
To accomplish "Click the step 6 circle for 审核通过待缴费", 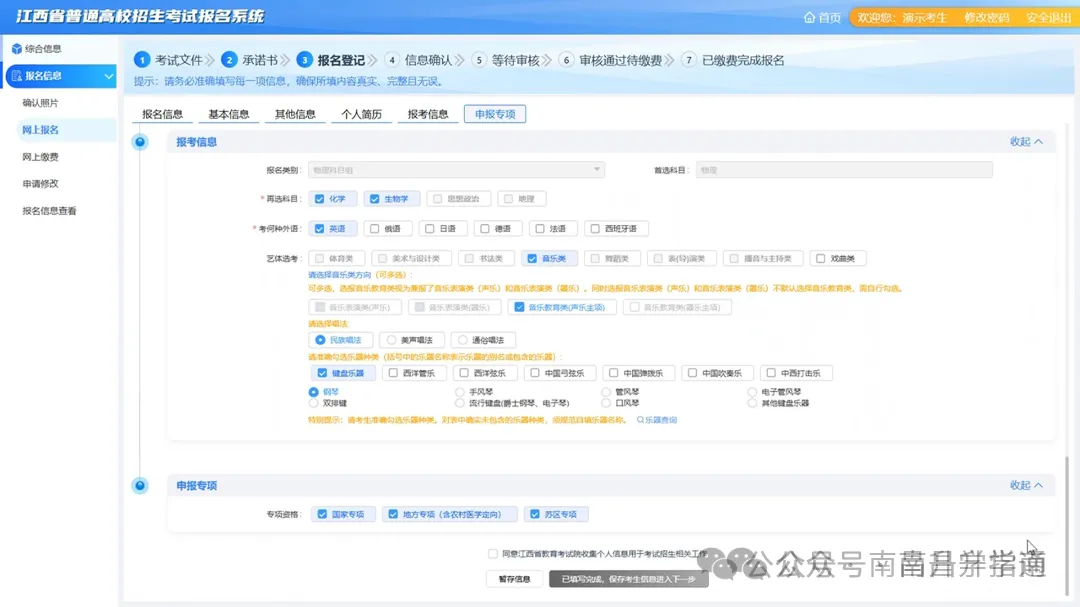I will [x=566, y=60].
